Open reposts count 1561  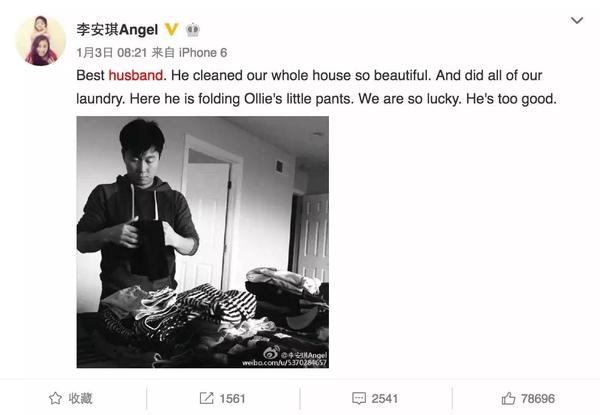(222, 398)
